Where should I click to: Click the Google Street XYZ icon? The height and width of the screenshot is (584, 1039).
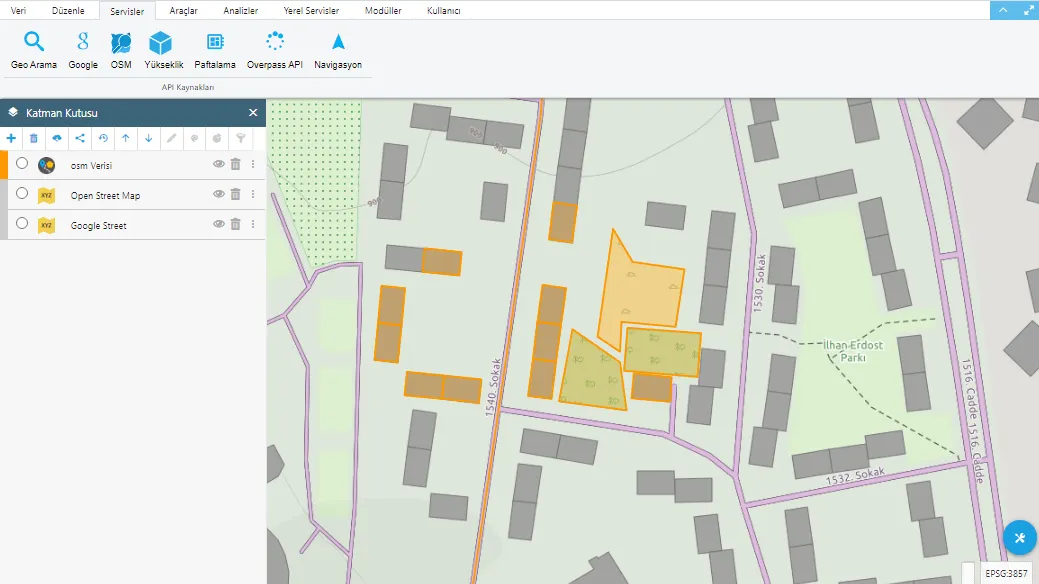[46, 225]
